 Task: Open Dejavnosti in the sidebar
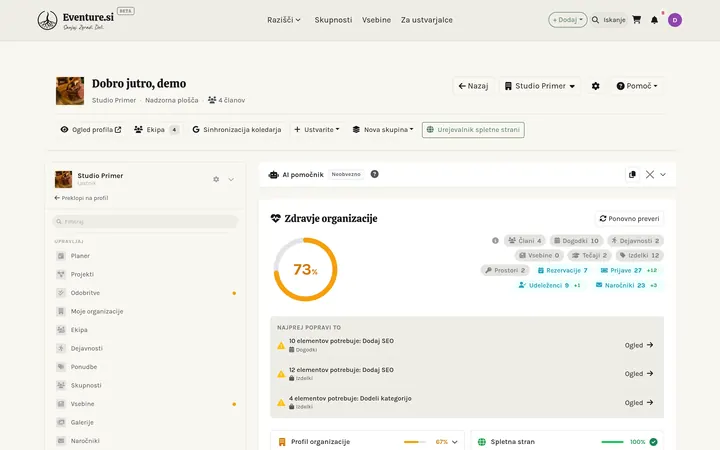point(145,348)
